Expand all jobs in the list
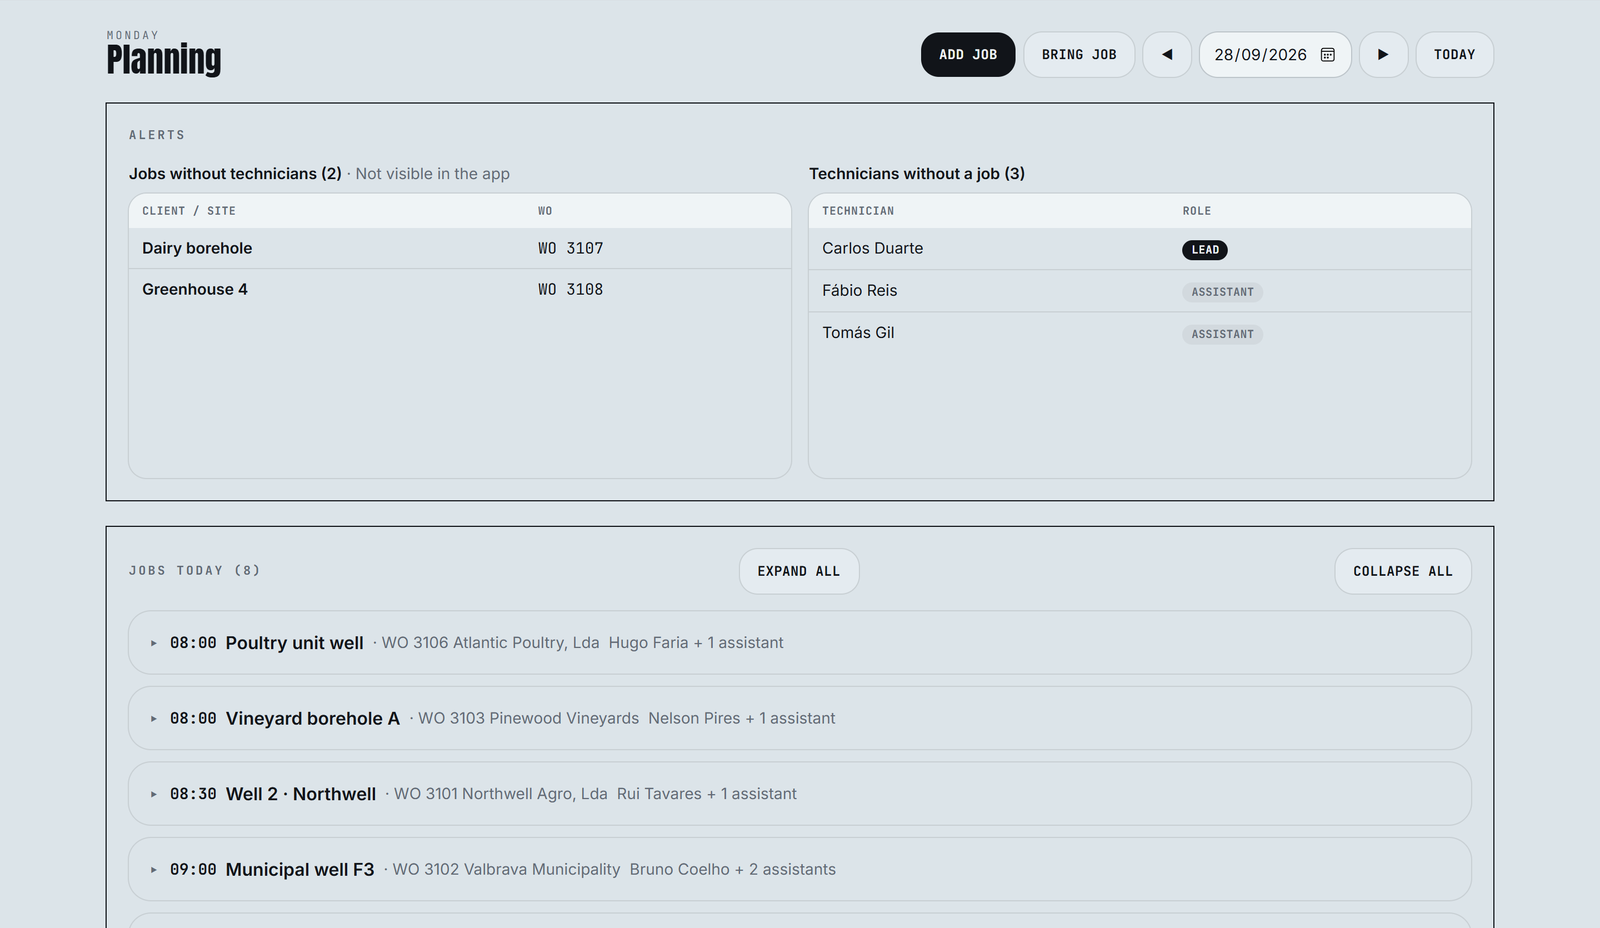1600x928 pixels. (x=799, y=571)
